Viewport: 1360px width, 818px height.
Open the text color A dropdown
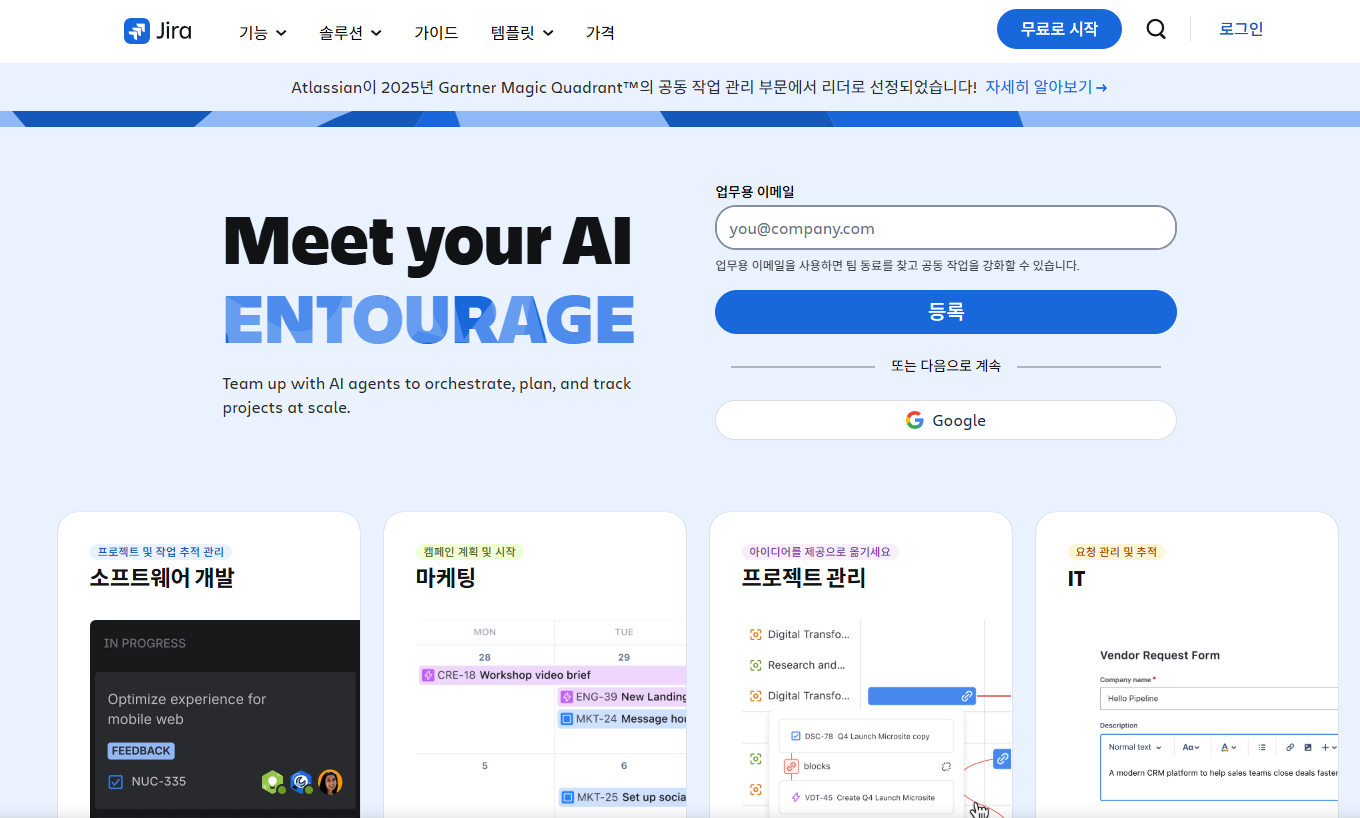tap(1229, 747)
